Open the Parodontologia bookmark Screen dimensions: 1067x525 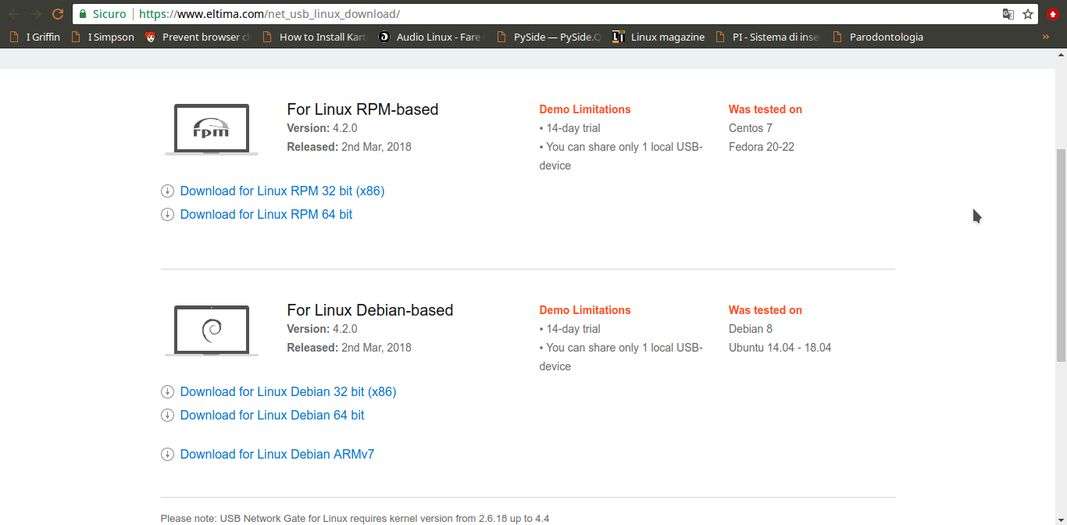[878, 37]
